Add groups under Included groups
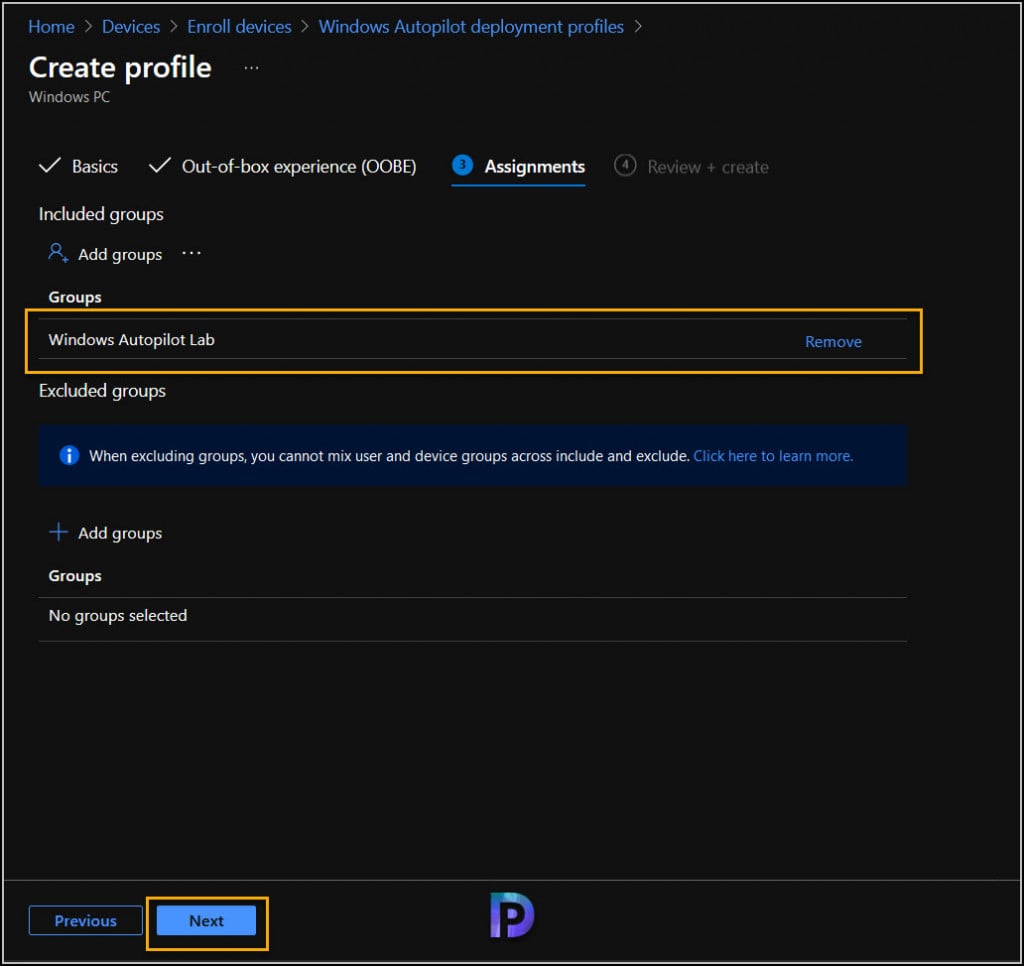The width and height of the screenshot is (1024, 966). [105, 254]
